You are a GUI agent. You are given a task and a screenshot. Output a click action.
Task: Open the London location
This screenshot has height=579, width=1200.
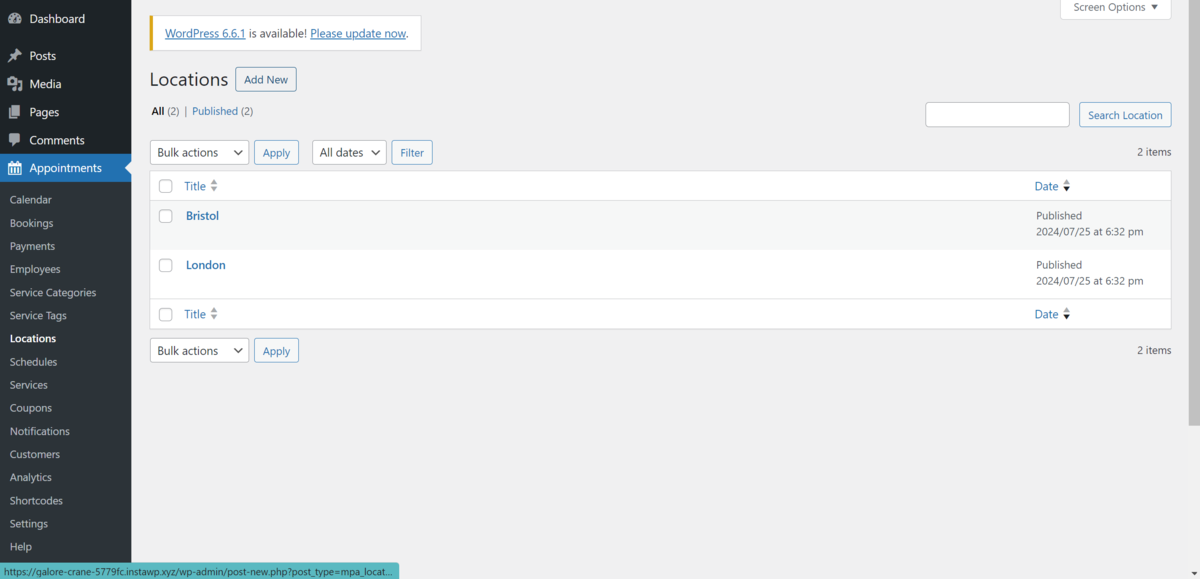[206, 265]
